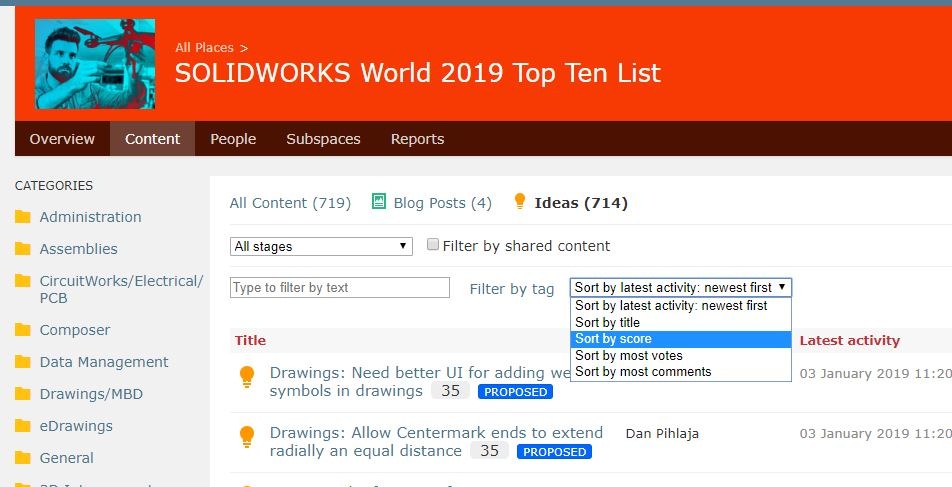The width and height of the screenshot is (952, 487).
Task: Open the space avatar thumbnail image
Action: coord(95,64)
